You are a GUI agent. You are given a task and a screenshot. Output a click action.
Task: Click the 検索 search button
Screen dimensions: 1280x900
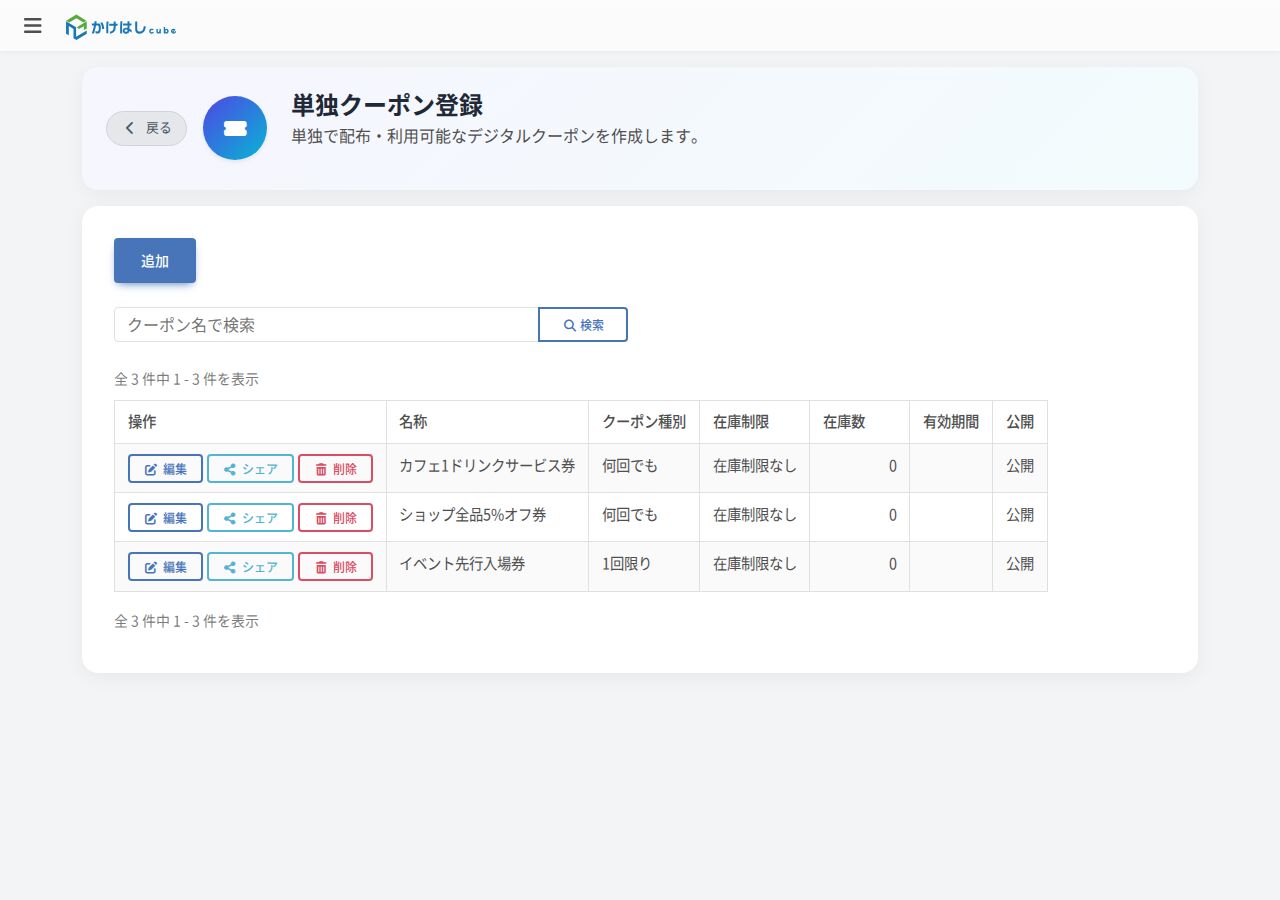click(583, 325)
